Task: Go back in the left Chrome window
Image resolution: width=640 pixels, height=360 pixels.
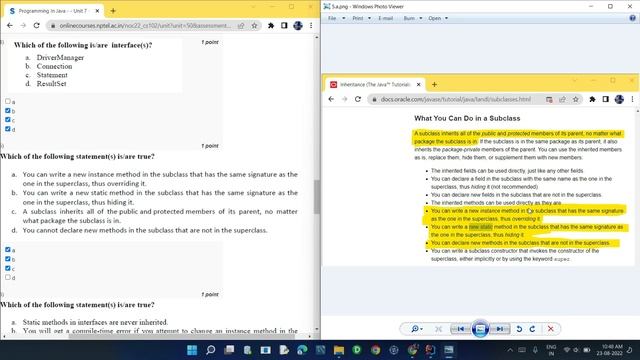Action: point(10,25)
